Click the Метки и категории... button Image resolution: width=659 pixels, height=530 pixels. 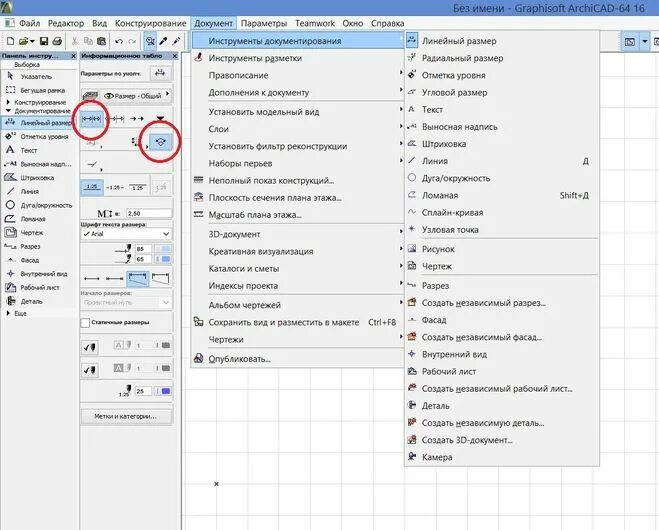(126, 416)
